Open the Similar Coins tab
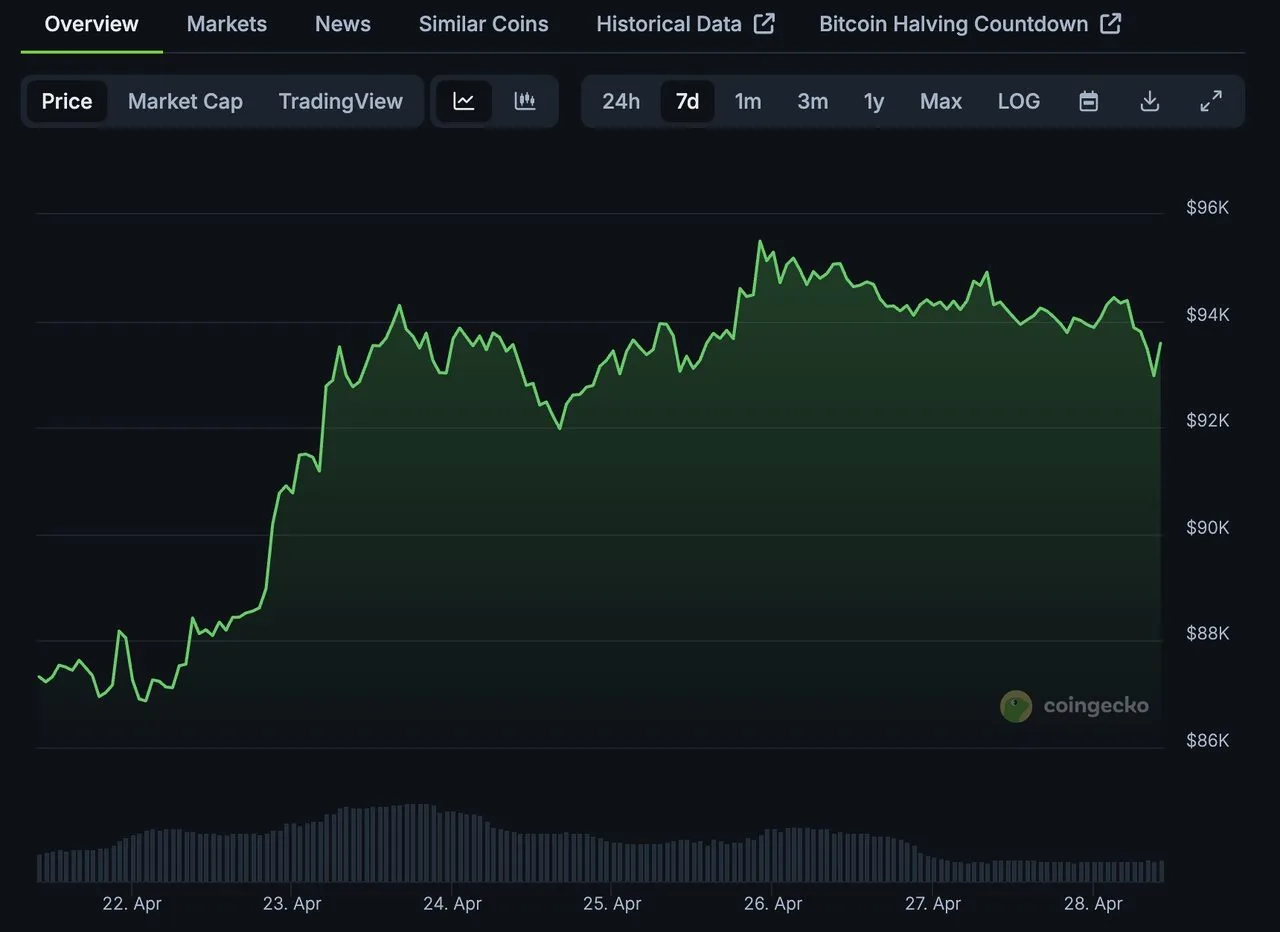 tap(484, 24)
